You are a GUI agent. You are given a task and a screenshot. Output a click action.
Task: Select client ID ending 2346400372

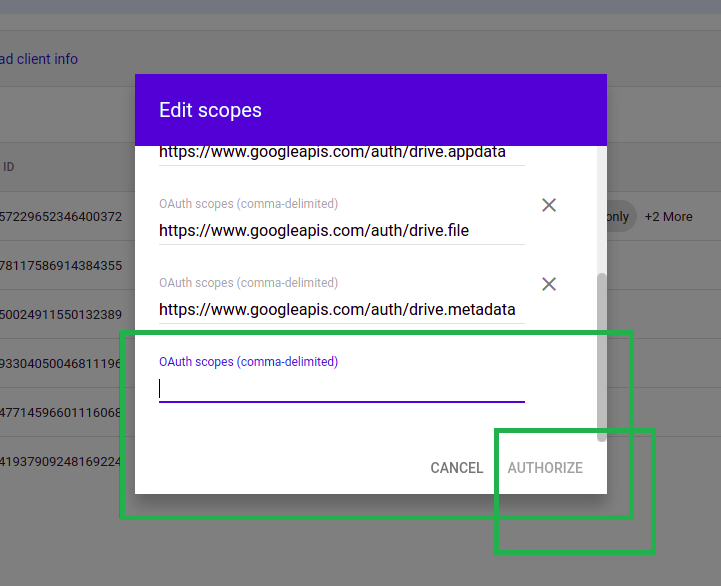[61, 217]
